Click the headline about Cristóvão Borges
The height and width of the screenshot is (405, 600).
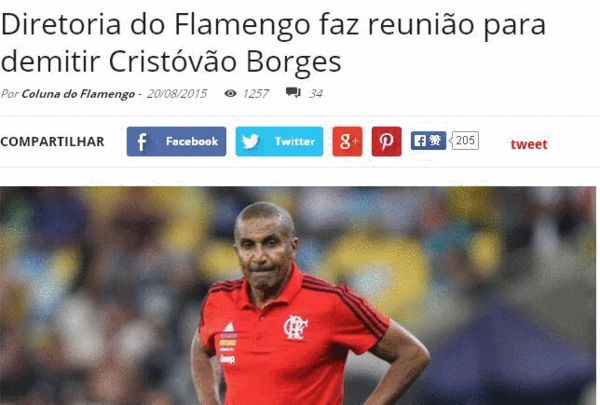pos(273,43)
